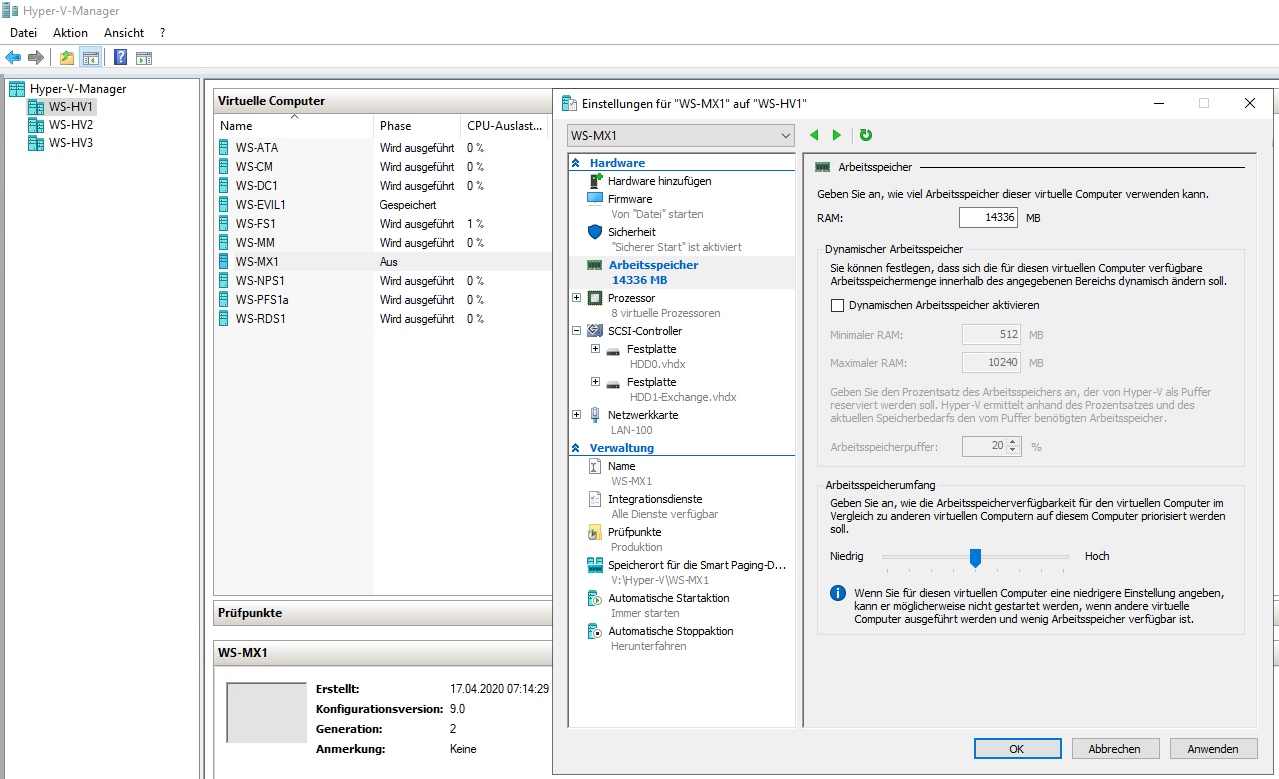Select the Hyper-V-Manager root node icon

click(17, 89)
